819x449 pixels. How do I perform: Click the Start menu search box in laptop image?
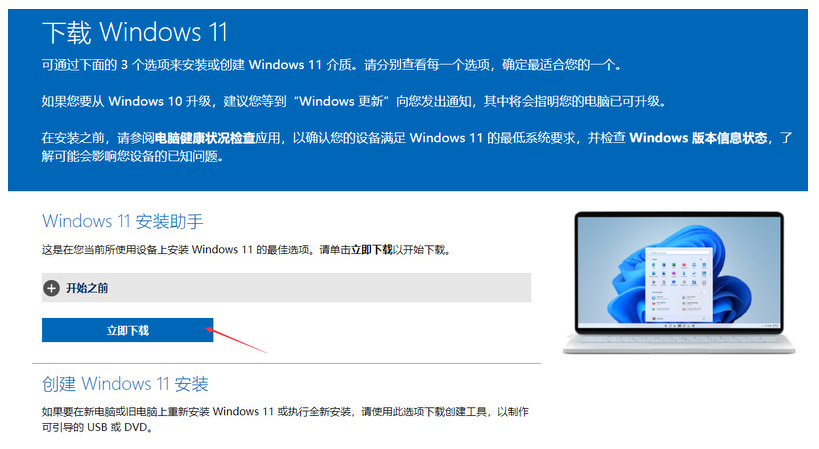pos(678,252)
